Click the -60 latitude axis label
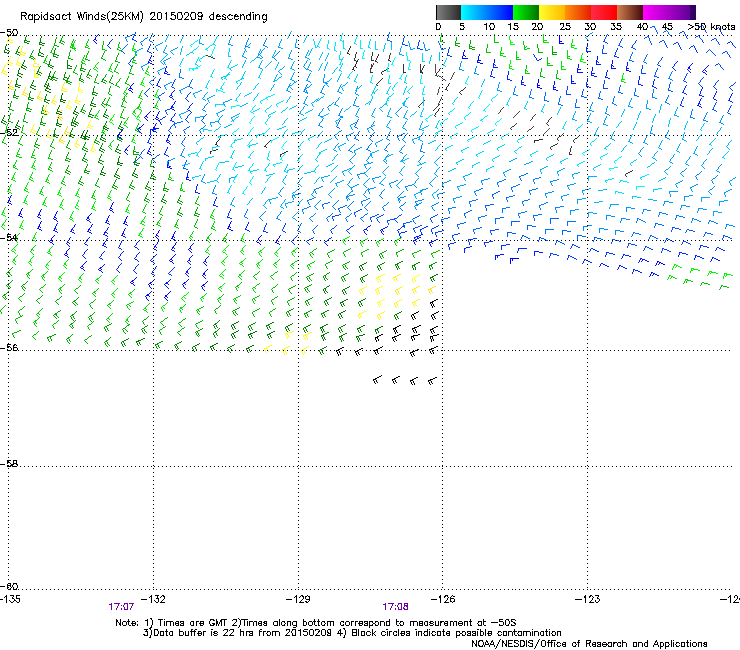Screen dimensions: 740x650 point(9,586)
